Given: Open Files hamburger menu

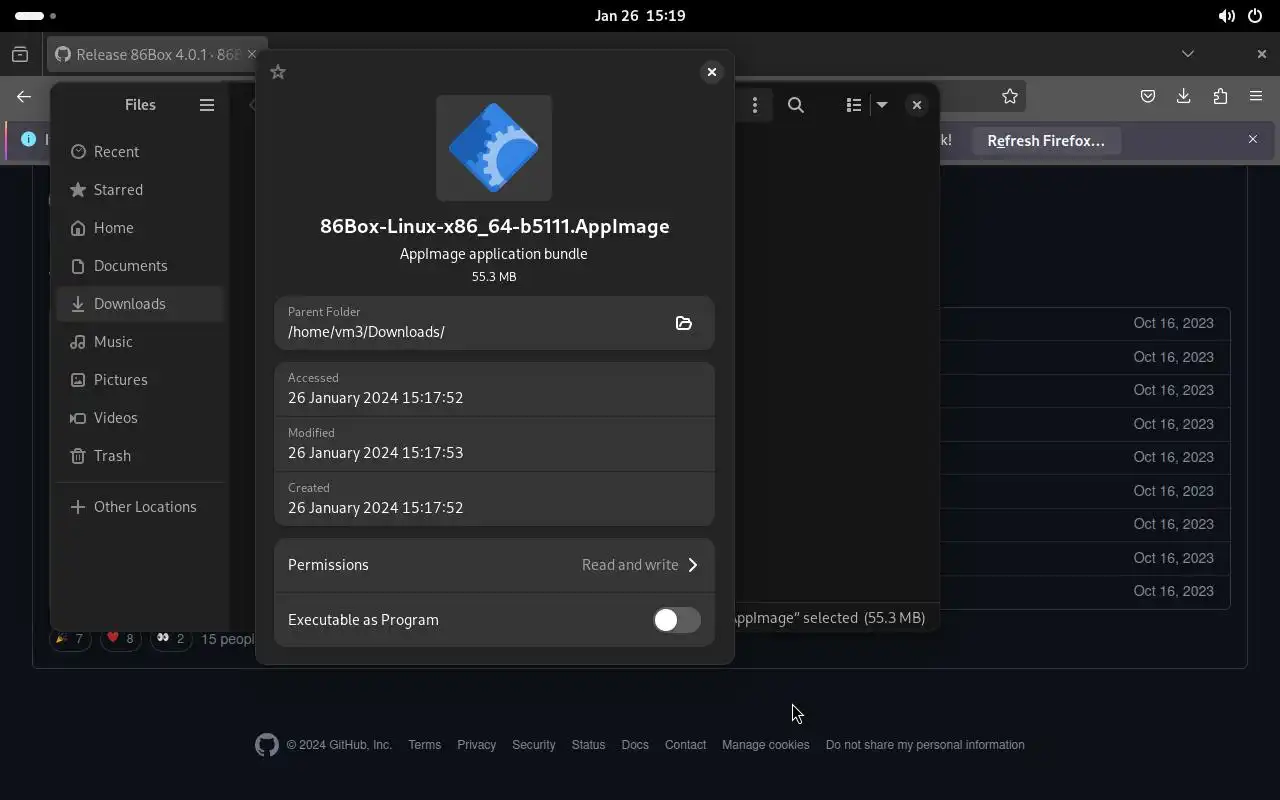Looking at the screenshot, I should point(207,105).
